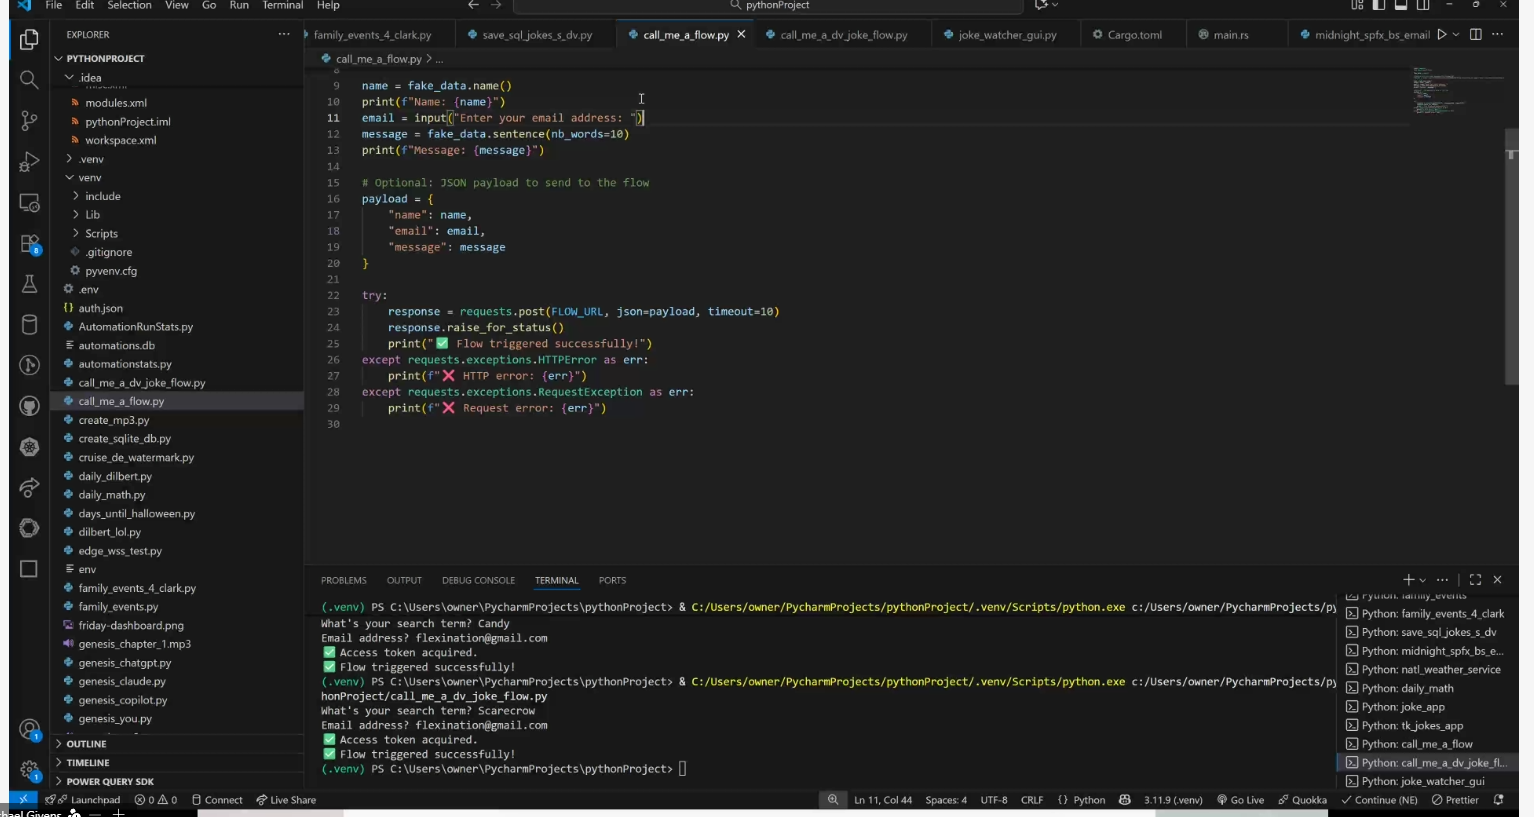Click Live Share in the status bar
This screenshot has height=817, width=1534.
click(x=286, y=800)
